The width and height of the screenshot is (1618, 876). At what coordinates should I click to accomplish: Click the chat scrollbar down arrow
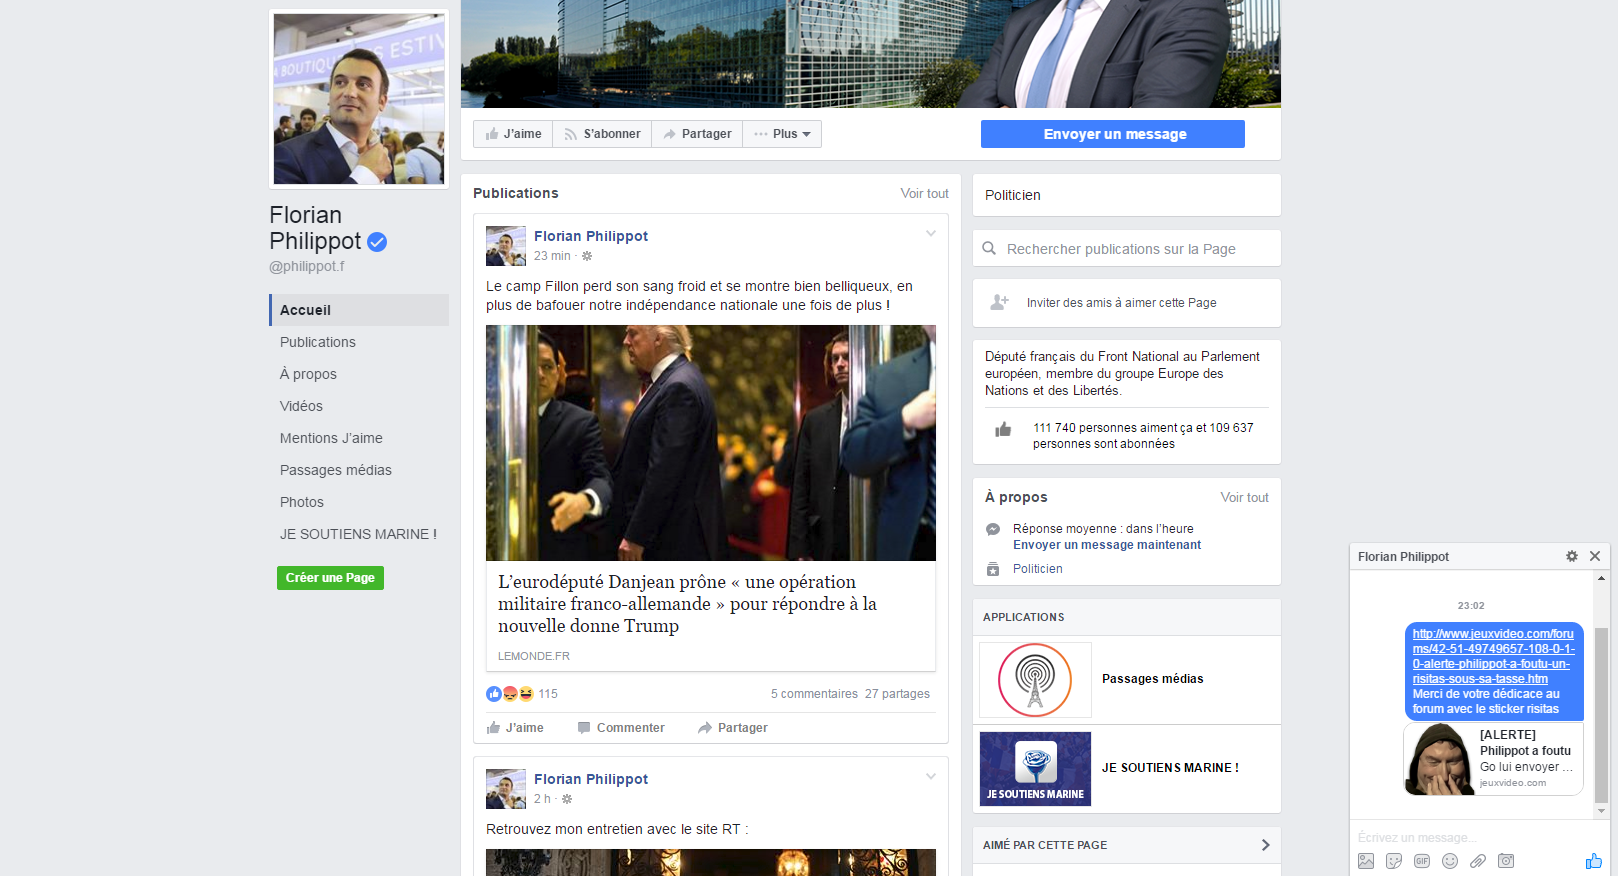1601,812
